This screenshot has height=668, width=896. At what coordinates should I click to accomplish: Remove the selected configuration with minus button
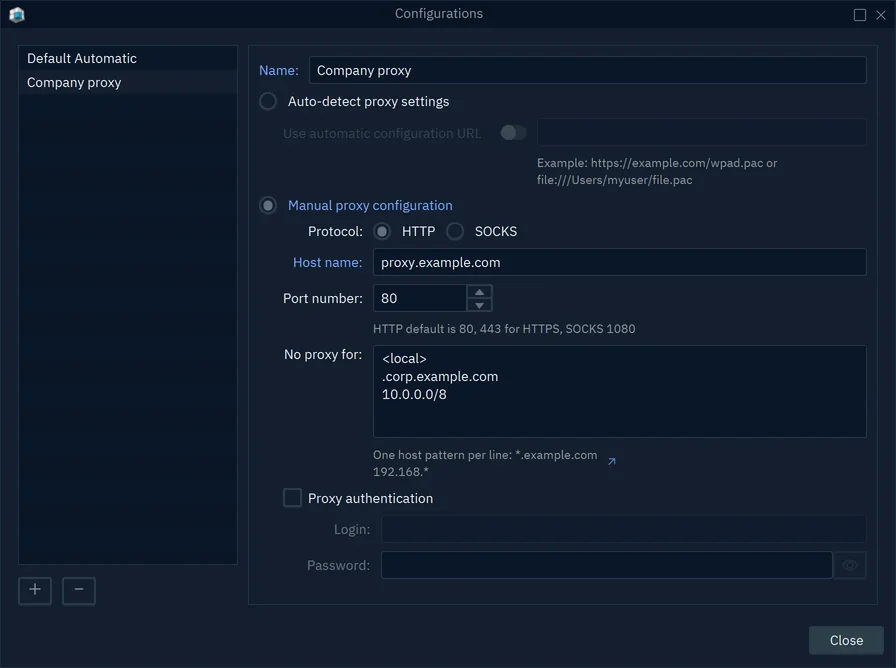point(79,590)
